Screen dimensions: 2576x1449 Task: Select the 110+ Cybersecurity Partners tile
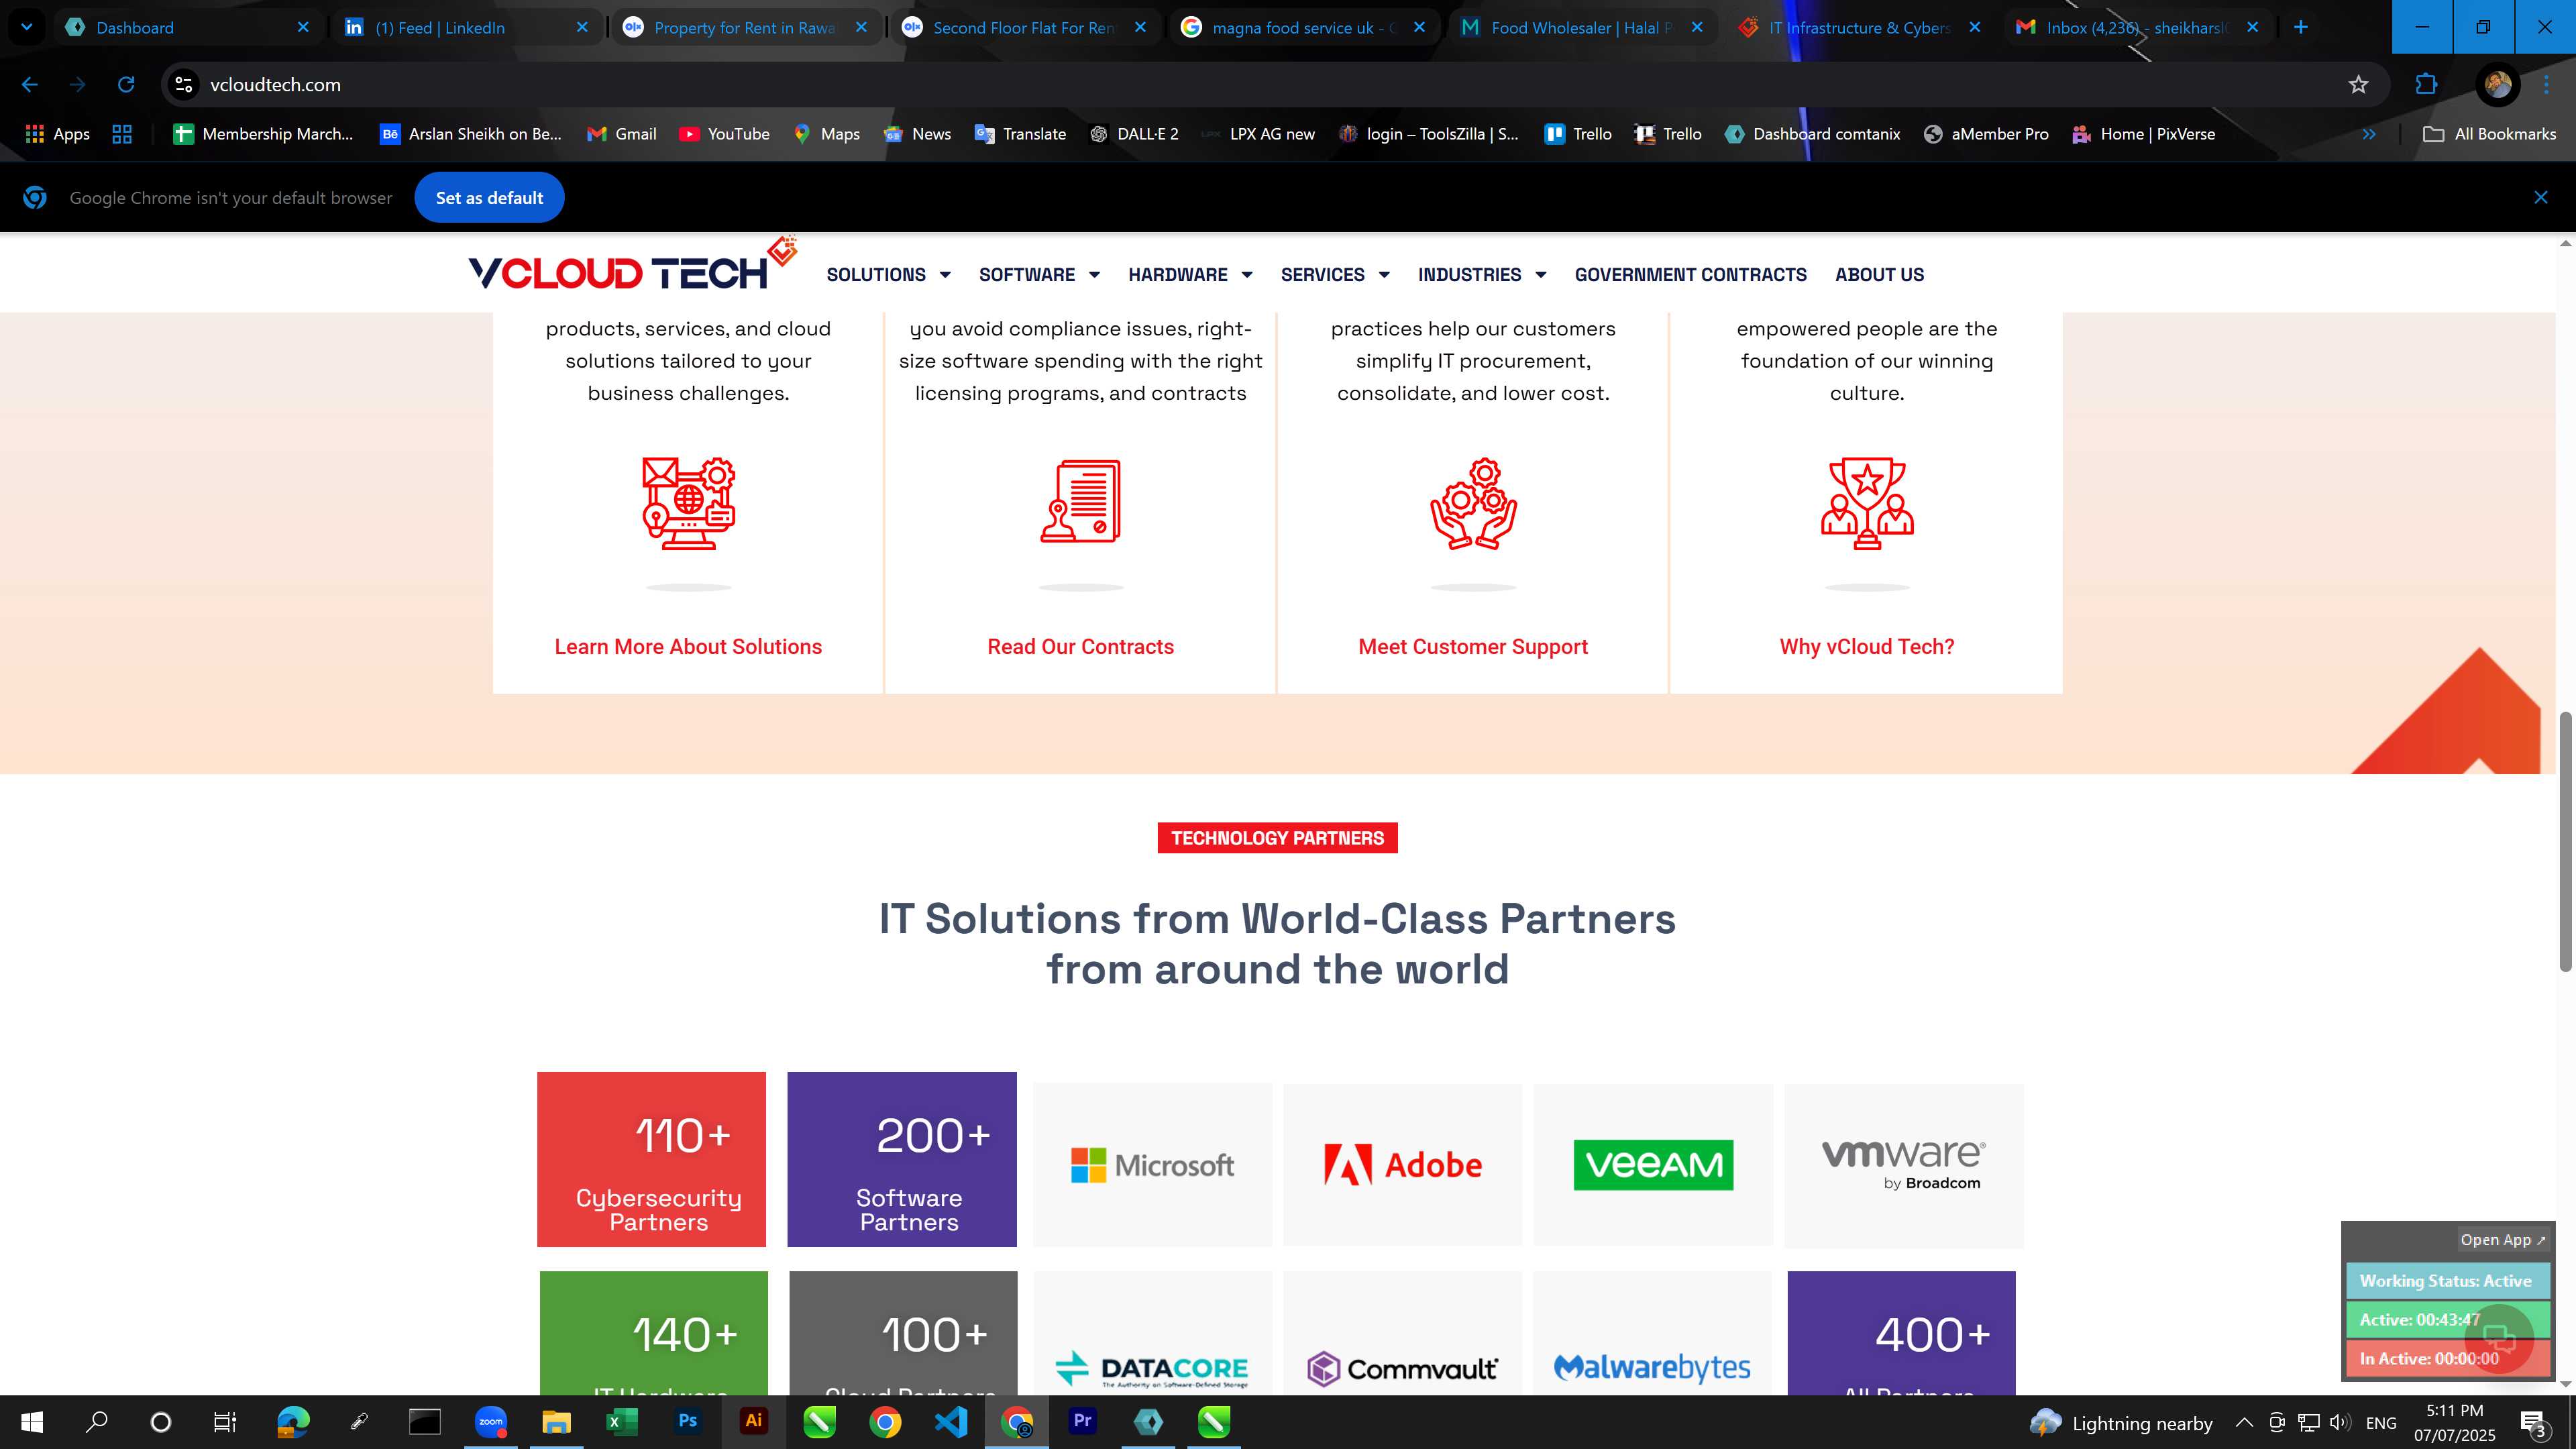(x=651, y=1159)
